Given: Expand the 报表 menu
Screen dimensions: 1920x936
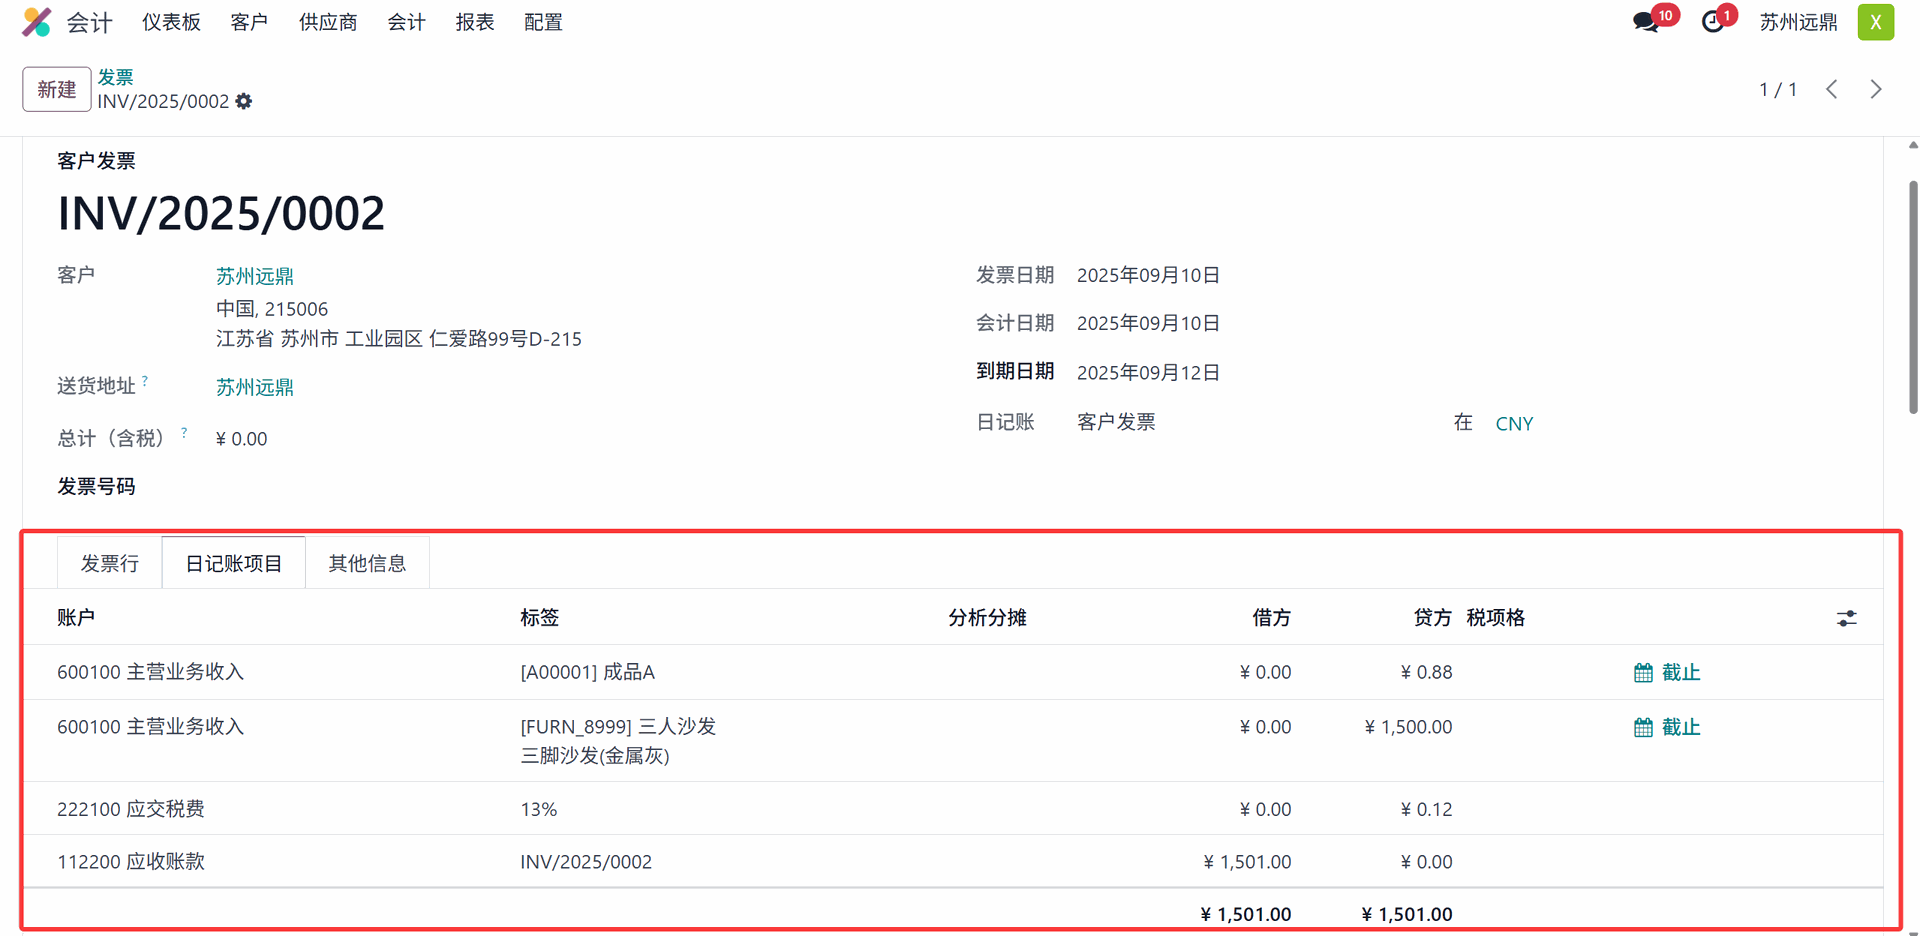Looking at the screenshot, I should (x=475, y=22).
